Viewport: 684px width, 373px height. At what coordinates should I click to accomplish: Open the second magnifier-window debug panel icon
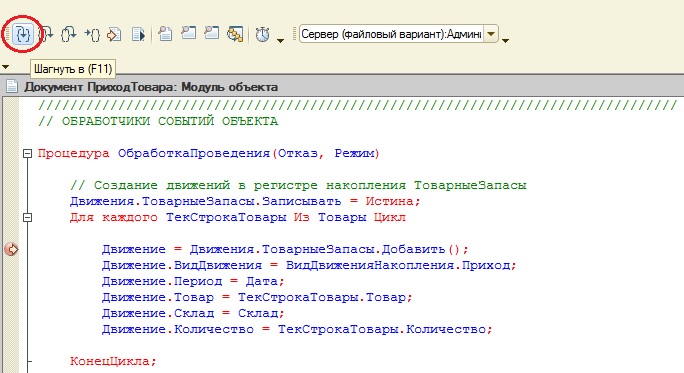pyautogui.click(x=212, y=34)
